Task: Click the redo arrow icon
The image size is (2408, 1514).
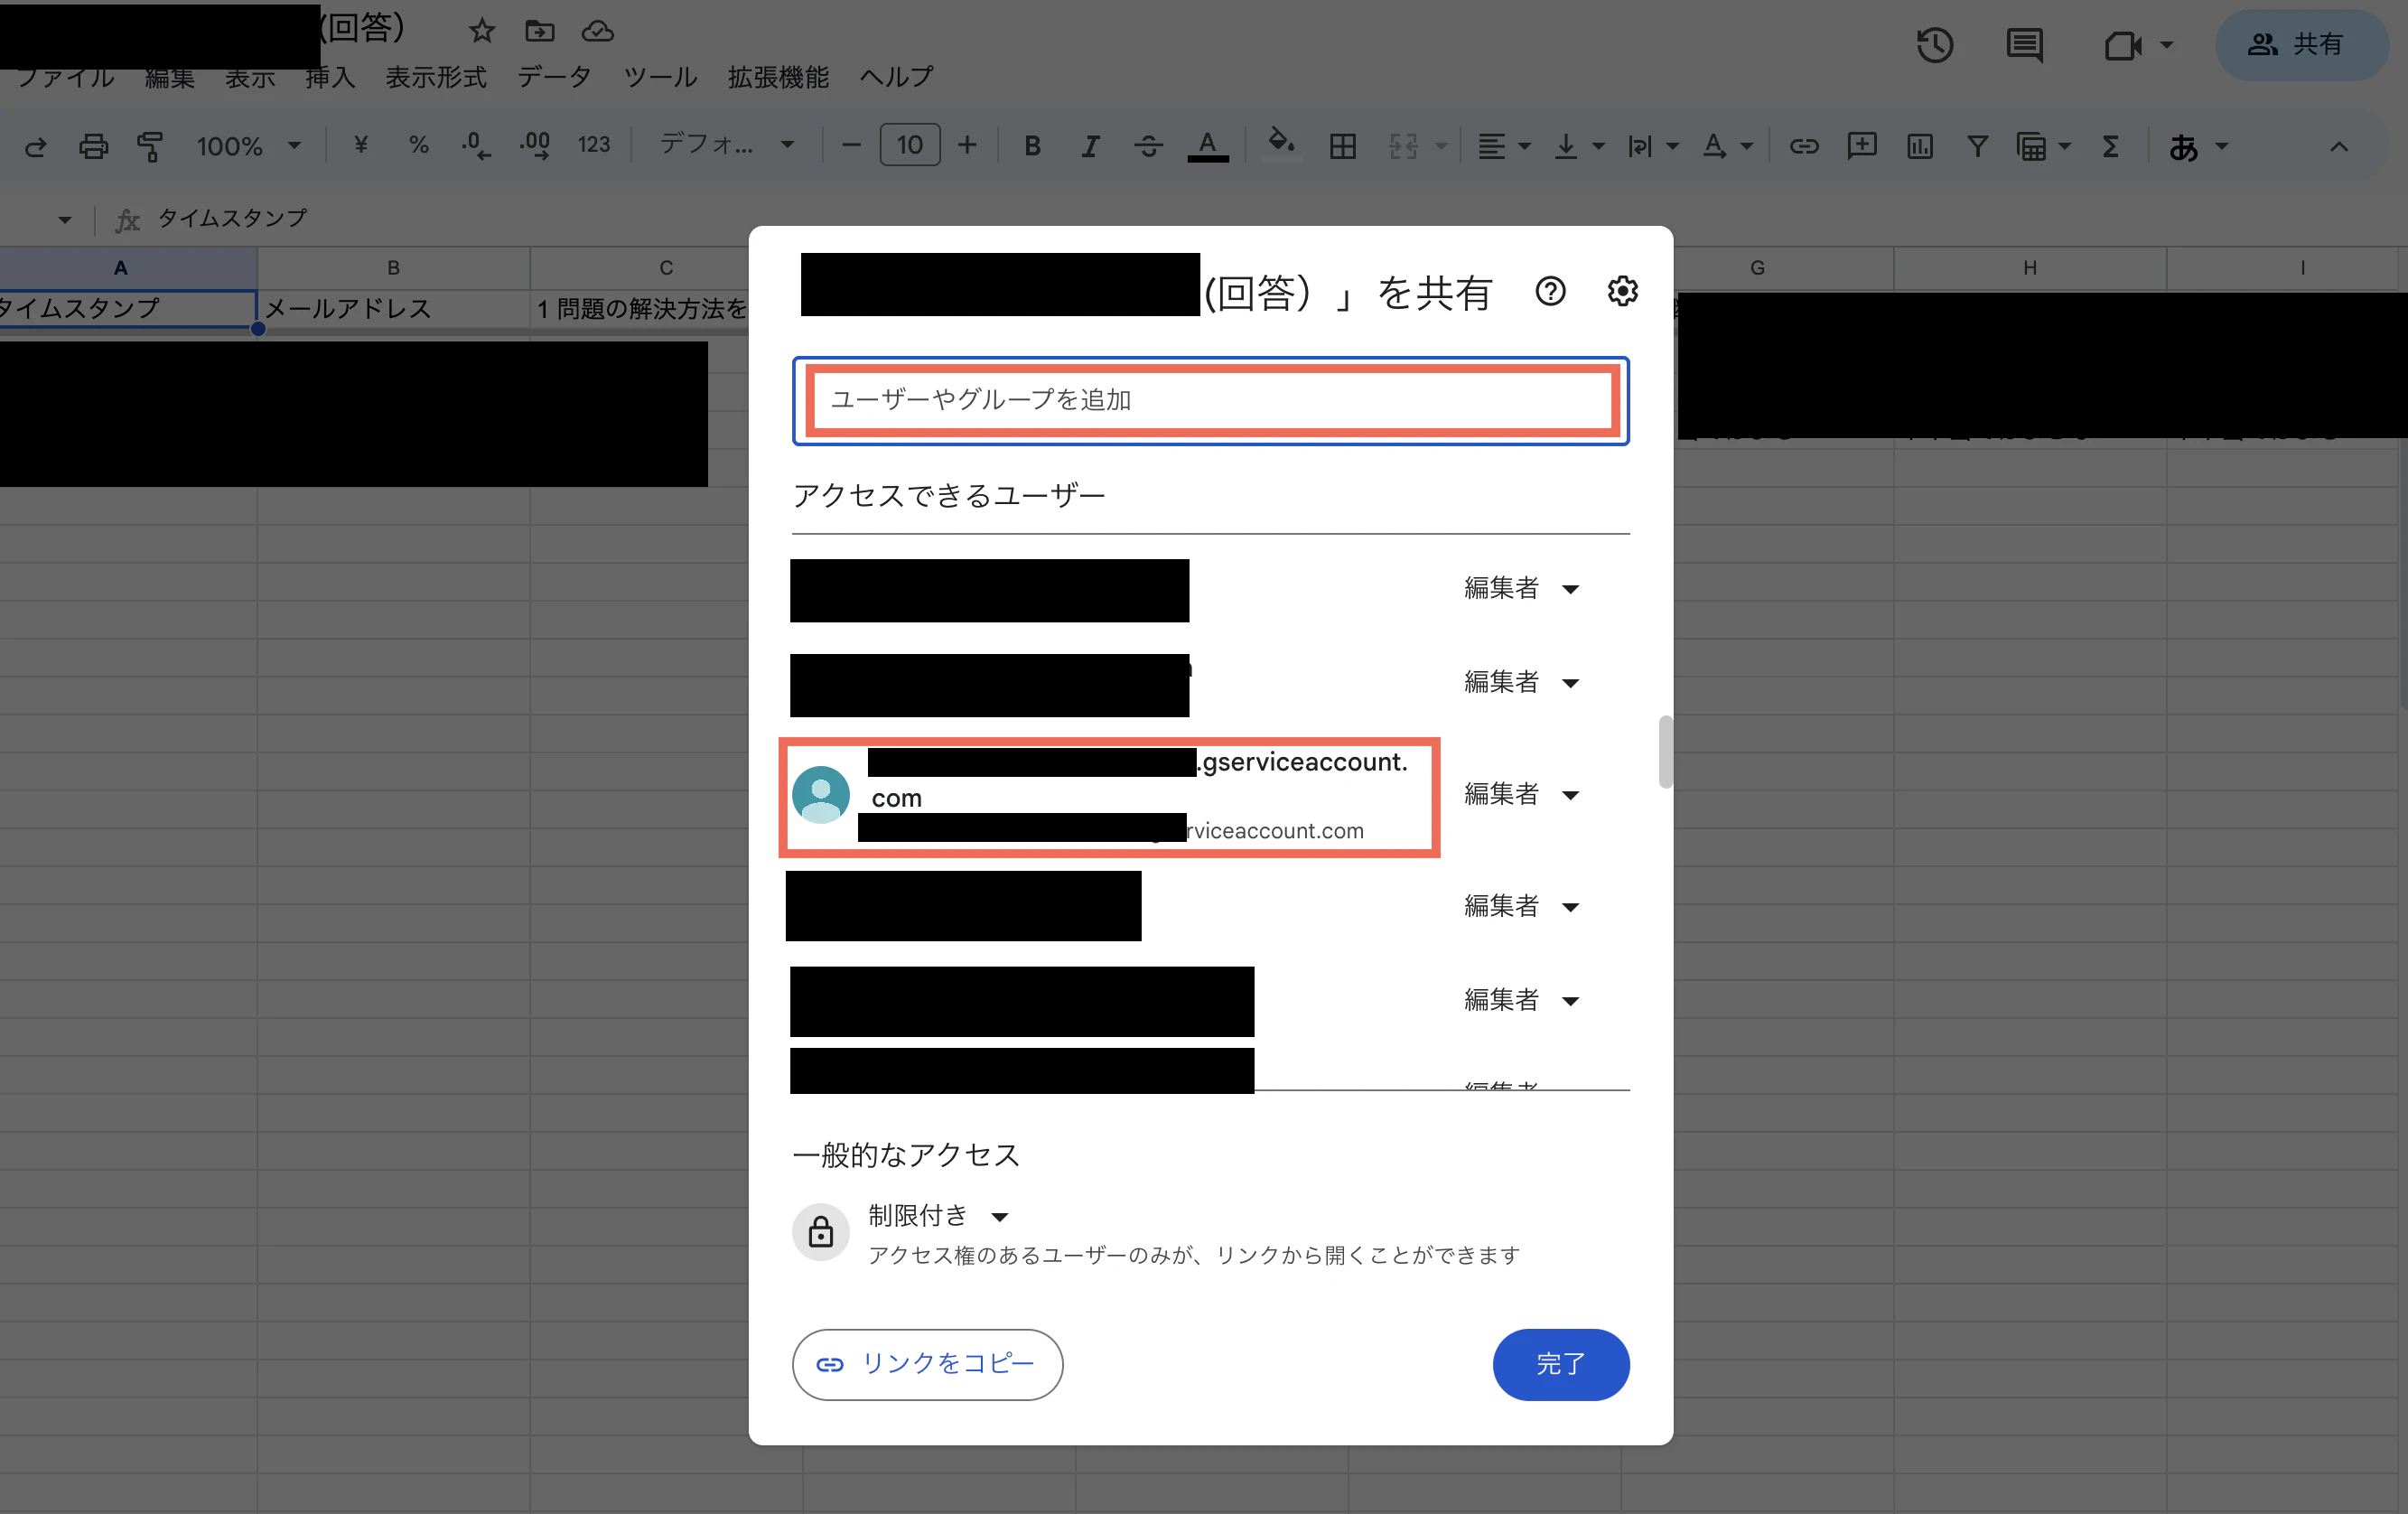Action: pyautogui.click(x=36, y=147)
